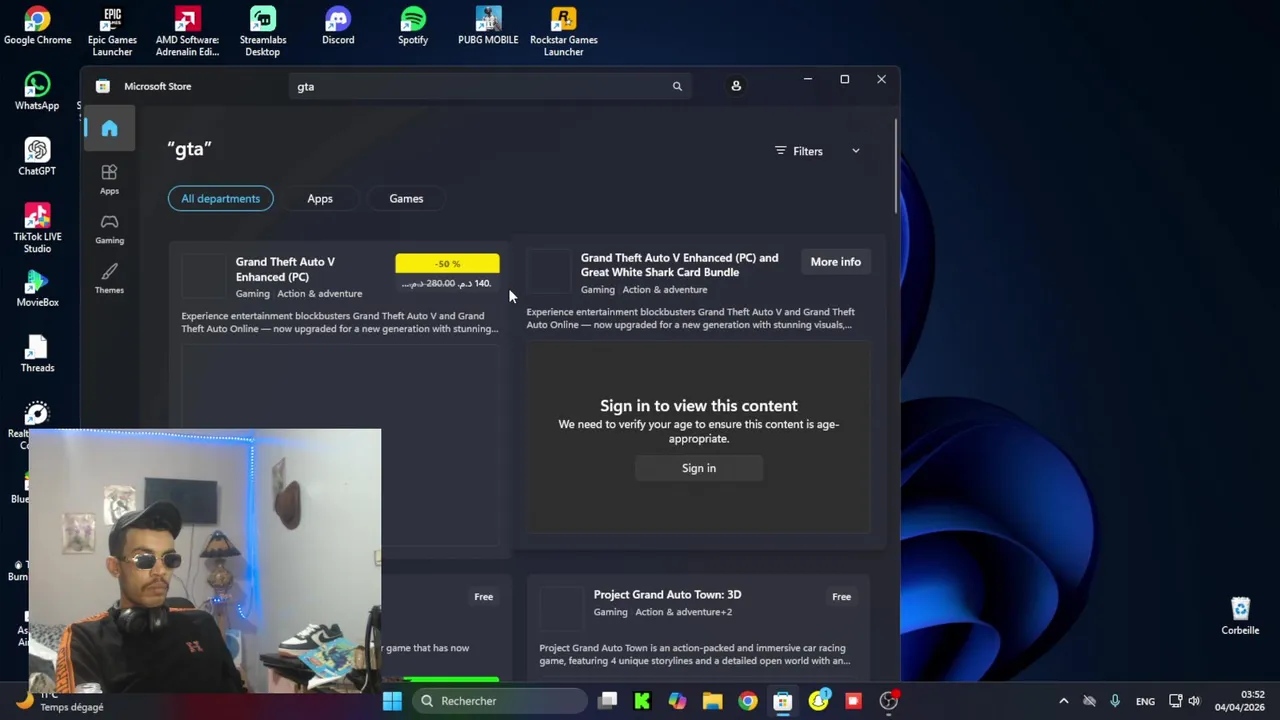Select the All departments filter

click(x=220, y=198)
